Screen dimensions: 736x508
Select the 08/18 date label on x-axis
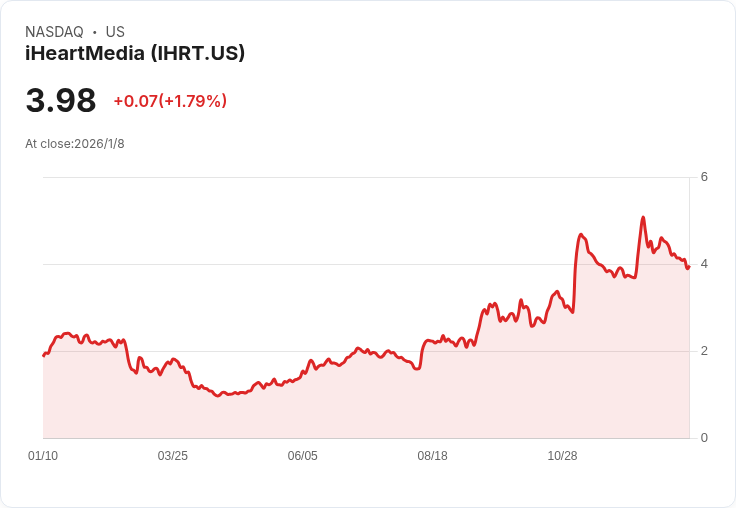(432, 456)
